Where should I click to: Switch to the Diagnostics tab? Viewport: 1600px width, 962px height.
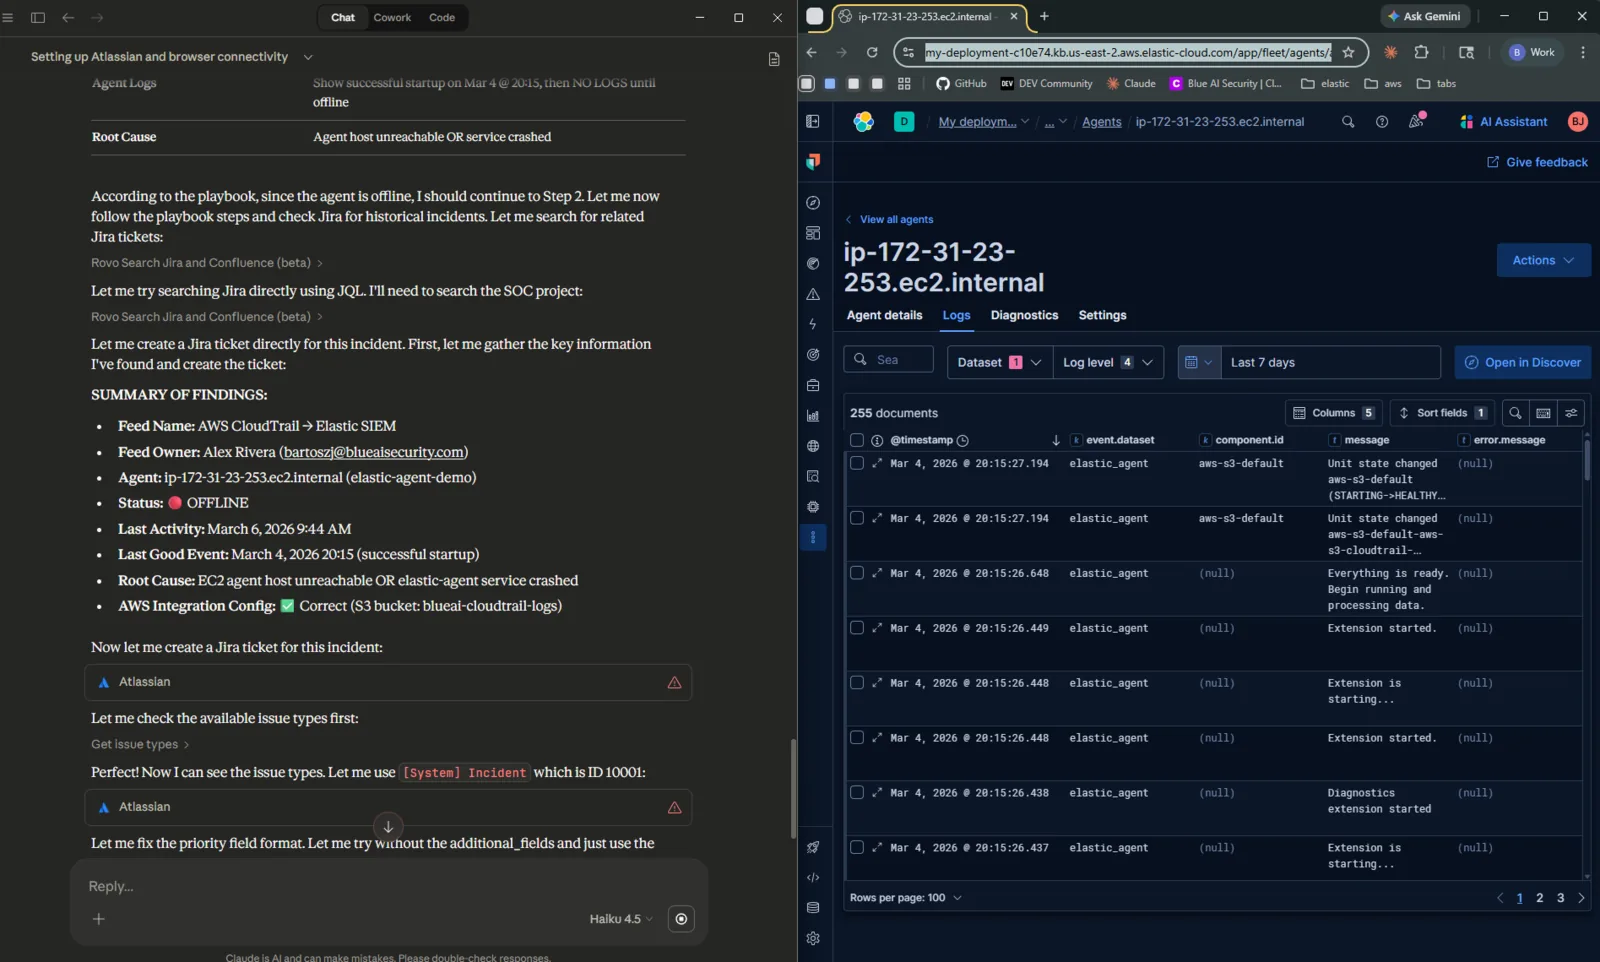[1024, 315]
